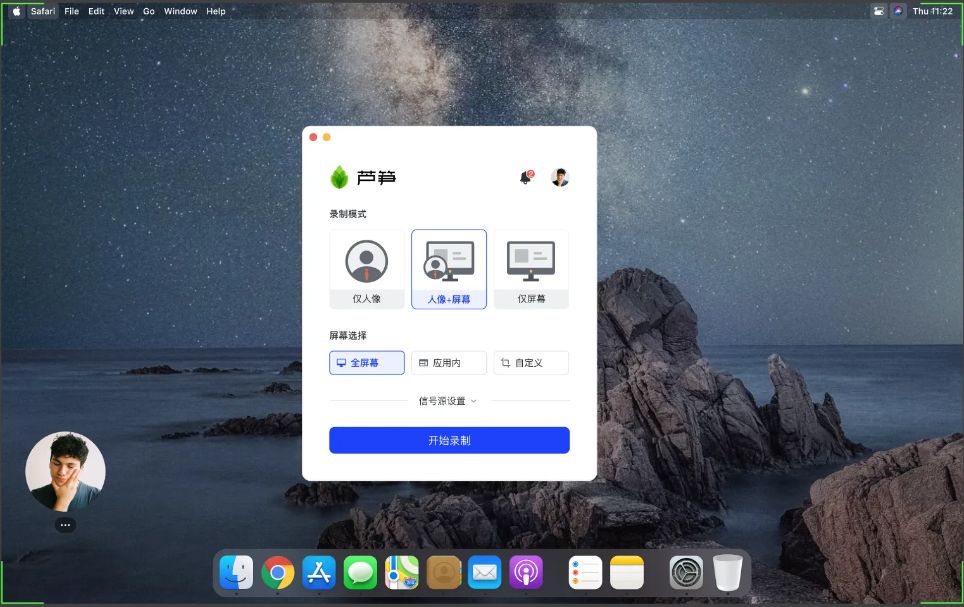Click the circular webcam preview
The image size is (964, 607).
65,470
